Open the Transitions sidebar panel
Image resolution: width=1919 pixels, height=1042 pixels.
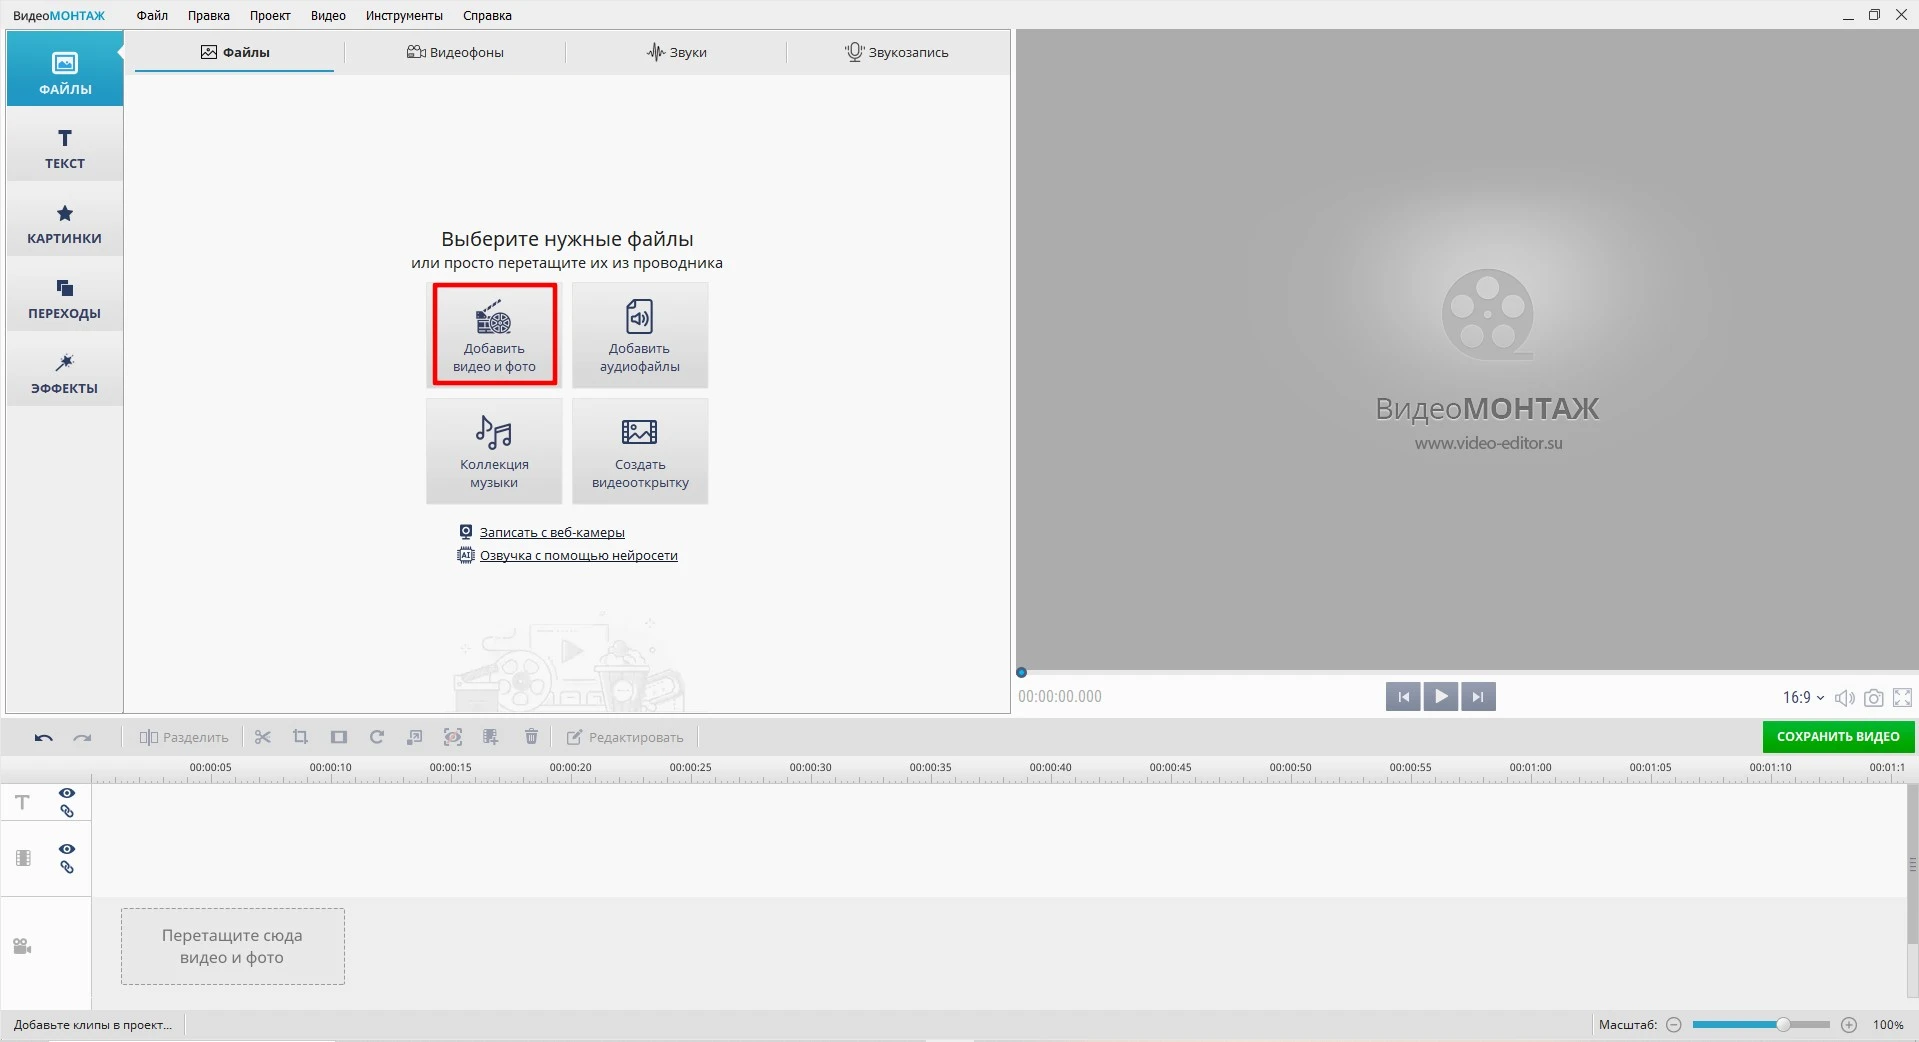click(64, 298)
